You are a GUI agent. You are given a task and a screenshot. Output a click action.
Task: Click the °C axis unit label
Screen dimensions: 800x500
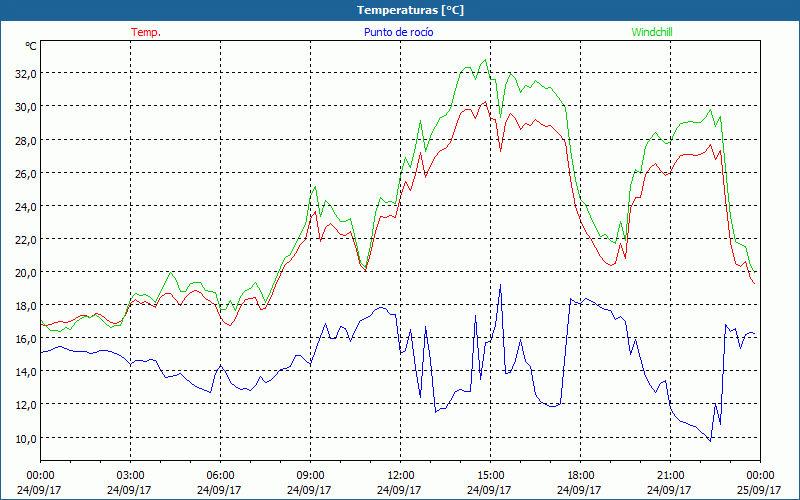tap(31, 46)
